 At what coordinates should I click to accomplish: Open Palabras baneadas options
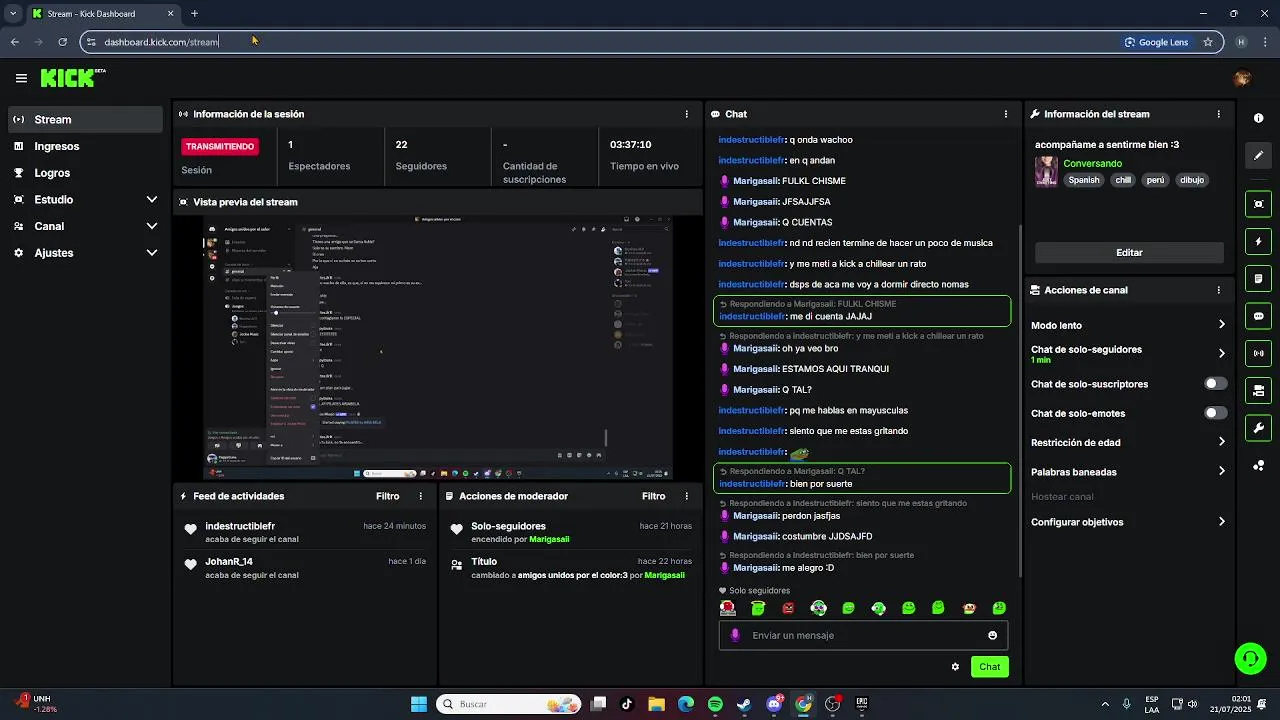pyautogui.click(x=1129, y=471)
